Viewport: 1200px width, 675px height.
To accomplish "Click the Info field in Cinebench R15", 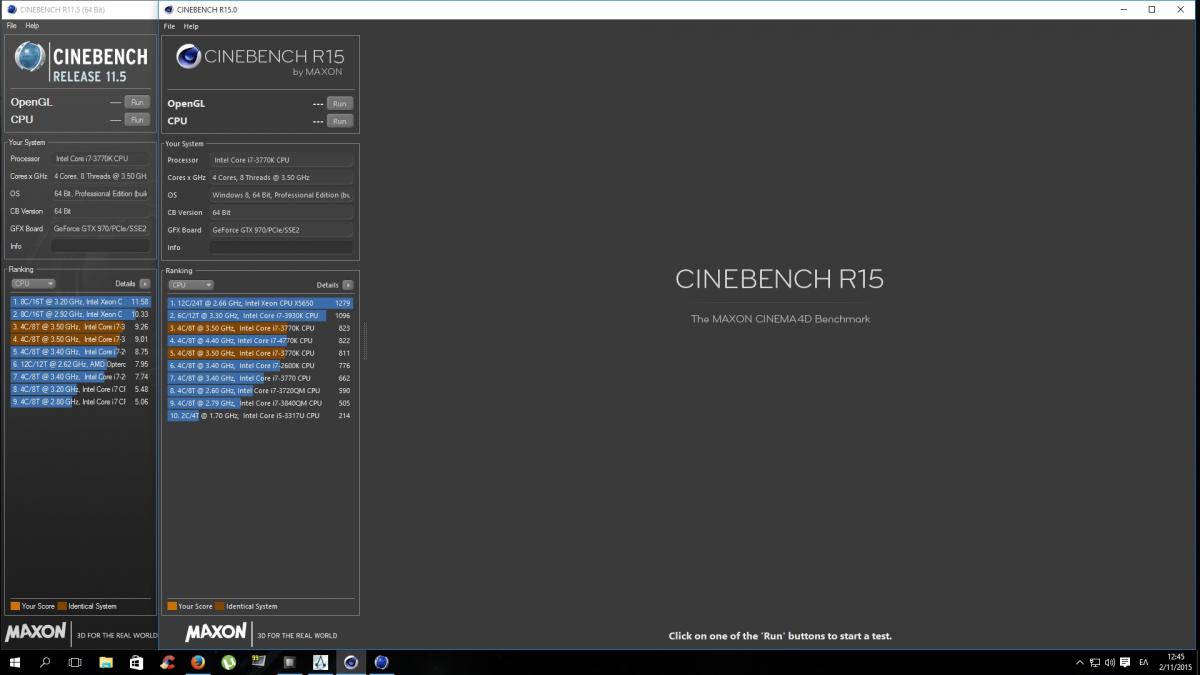I will [281, 247].
